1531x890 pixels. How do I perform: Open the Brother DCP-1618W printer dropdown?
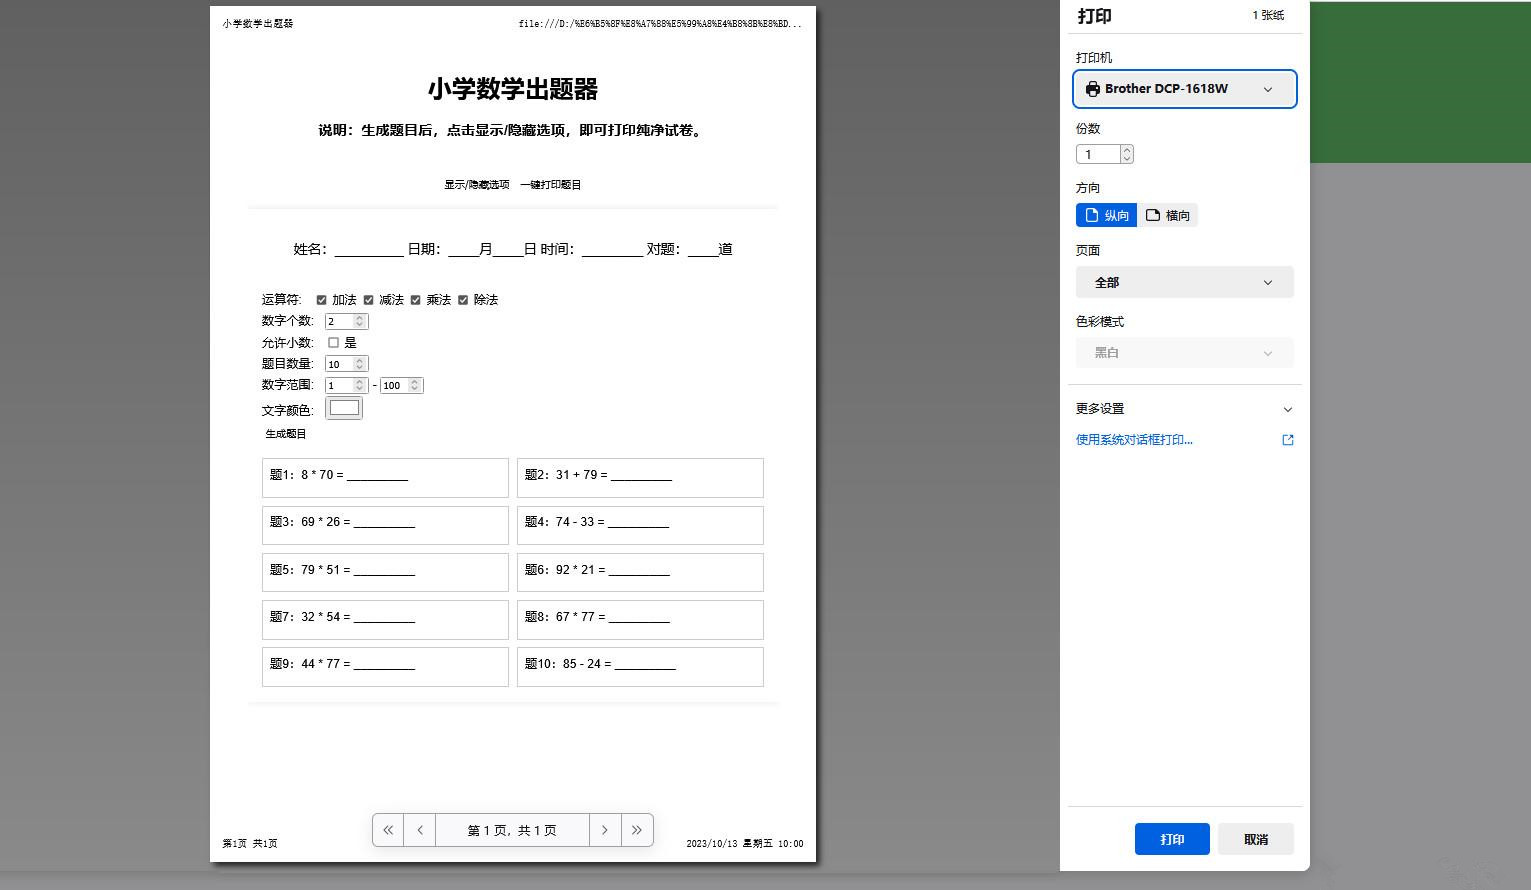1185,89
